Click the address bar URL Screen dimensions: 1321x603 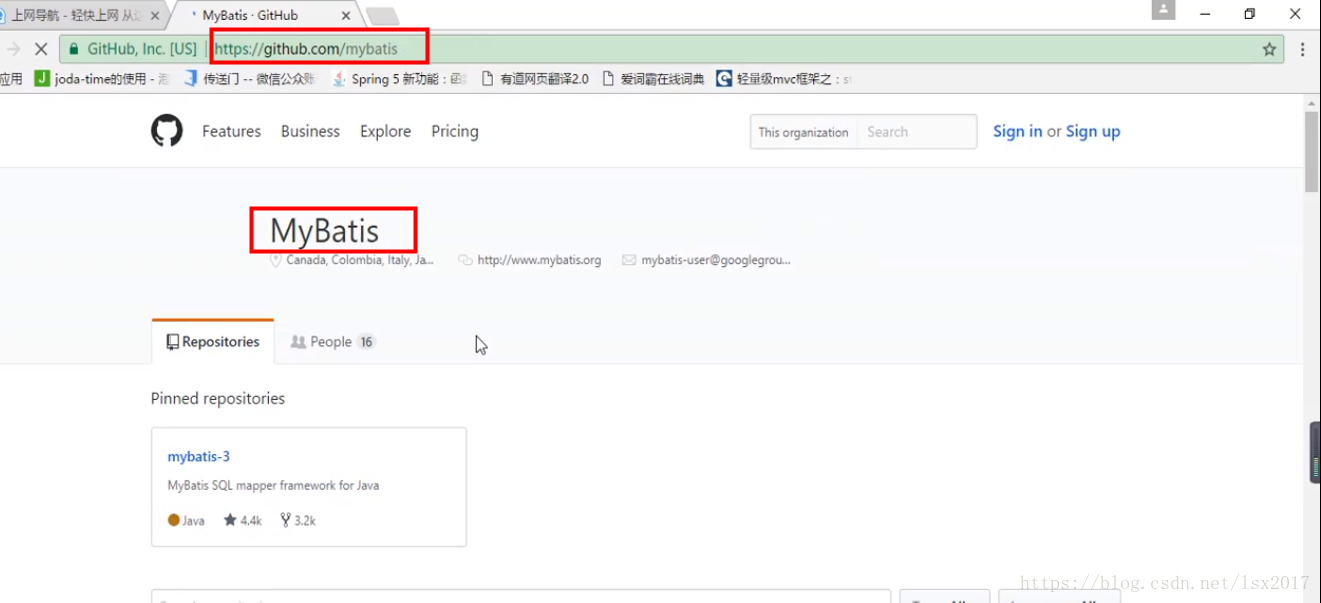tap(306, 49)
